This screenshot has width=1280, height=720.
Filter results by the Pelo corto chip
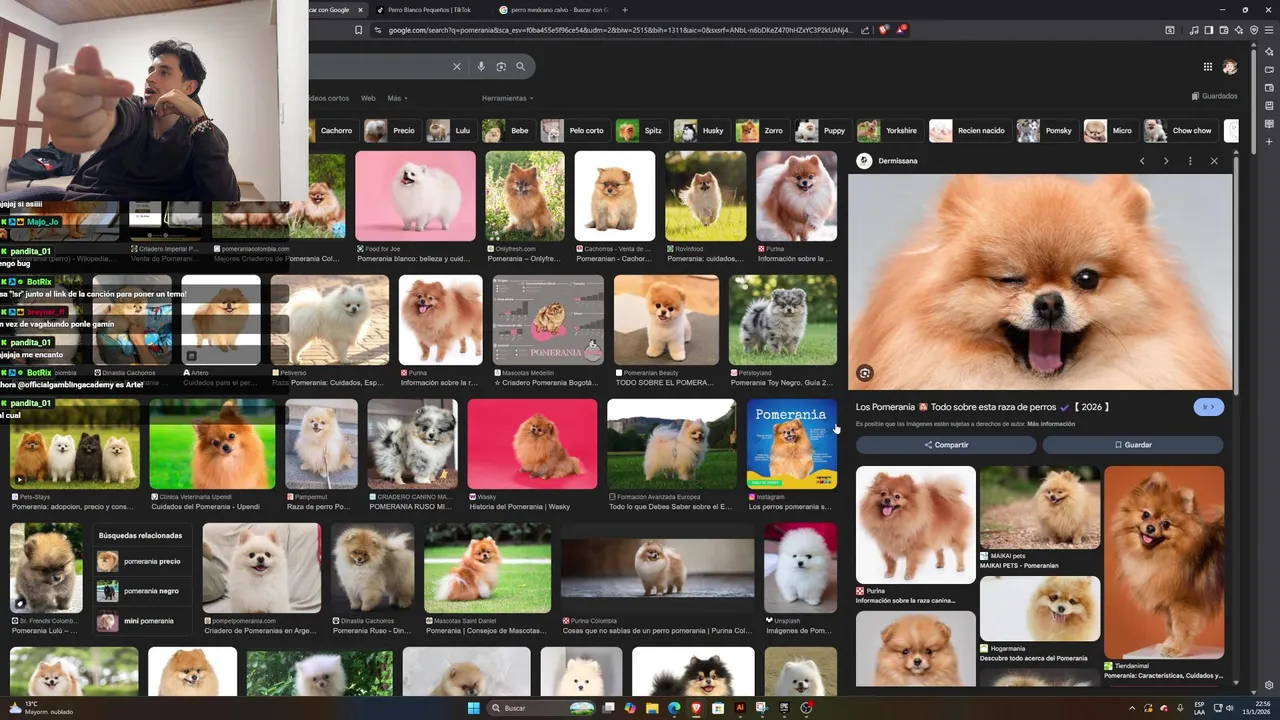tap(574, 130)
